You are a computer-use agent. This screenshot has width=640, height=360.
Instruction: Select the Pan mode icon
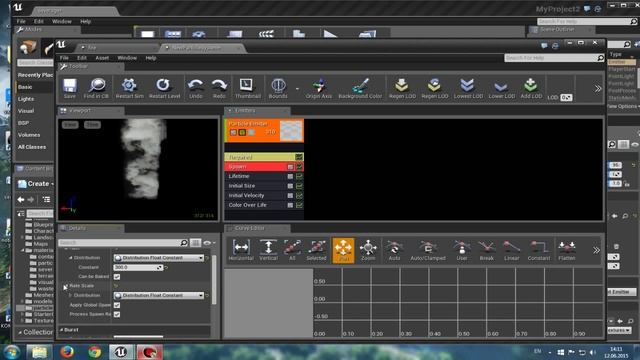pos(343,250)
